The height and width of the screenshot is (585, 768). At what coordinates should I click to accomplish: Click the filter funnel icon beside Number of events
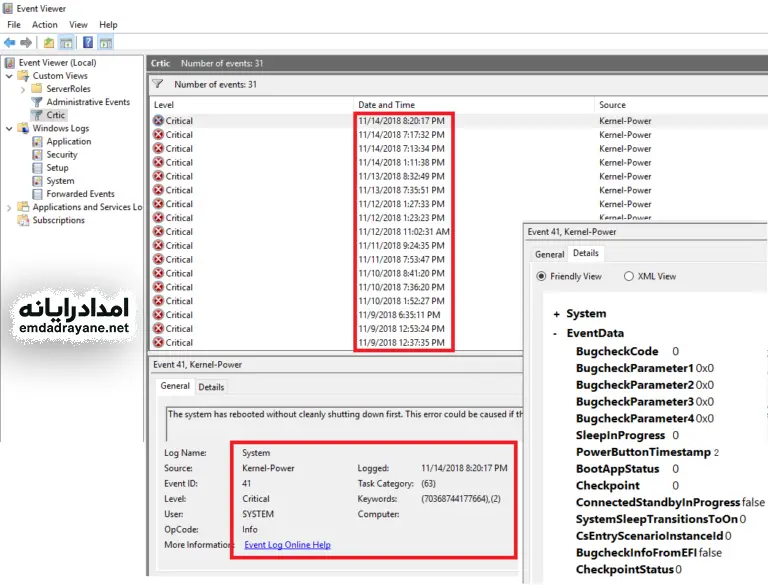coord(158,84)
